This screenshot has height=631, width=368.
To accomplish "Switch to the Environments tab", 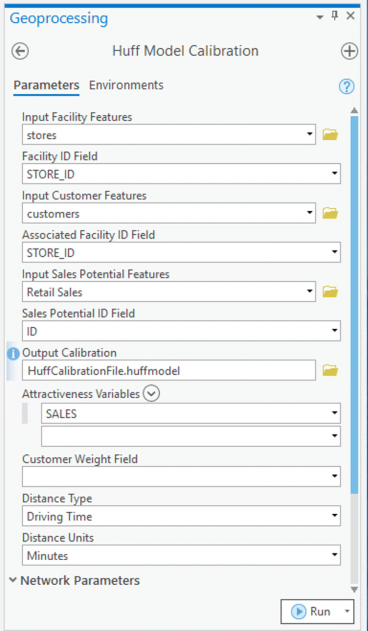I will (126, 85).
